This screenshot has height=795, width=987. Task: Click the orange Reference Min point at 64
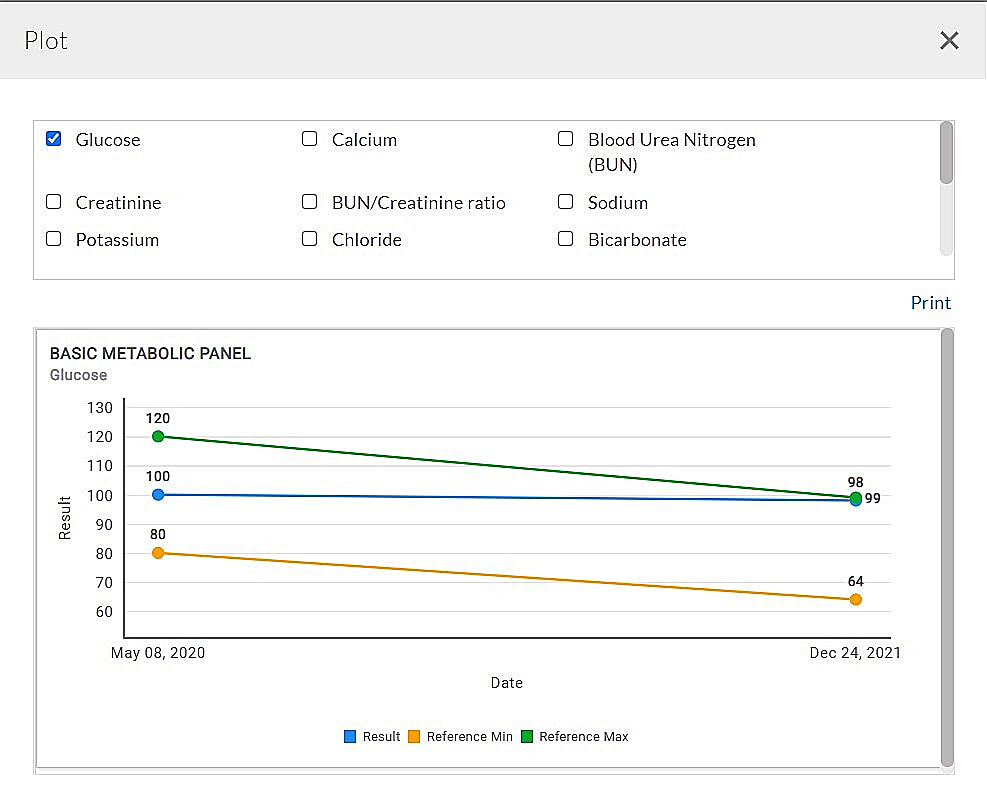pyautogui.click(x=856, y=600)
